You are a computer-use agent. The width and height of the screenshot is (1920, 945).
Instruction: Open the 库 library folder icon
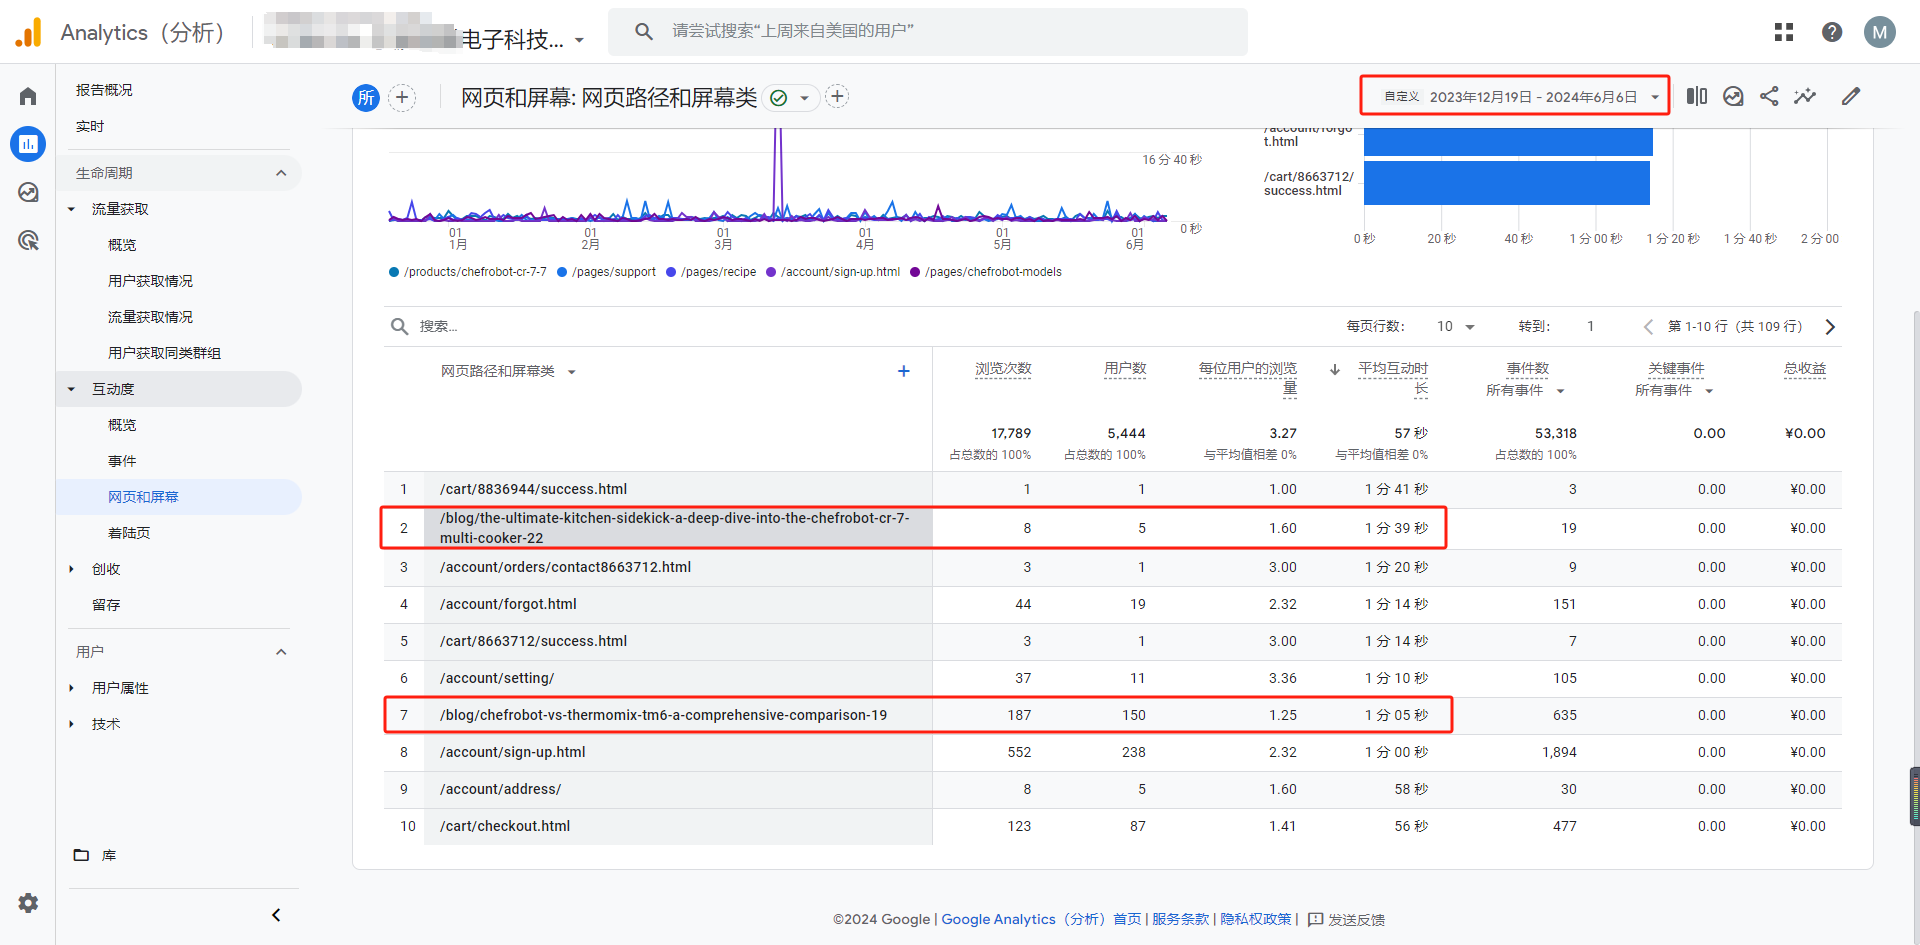click(x=81, y=855)
